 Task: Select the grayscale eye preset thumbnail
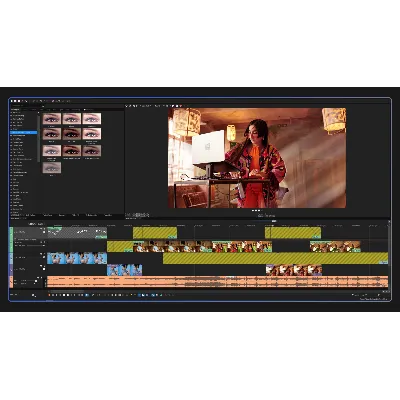coord(52,167)
